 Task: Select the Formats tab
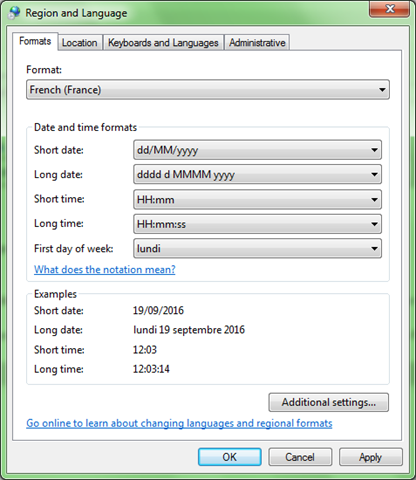click(x=35, y=41)
